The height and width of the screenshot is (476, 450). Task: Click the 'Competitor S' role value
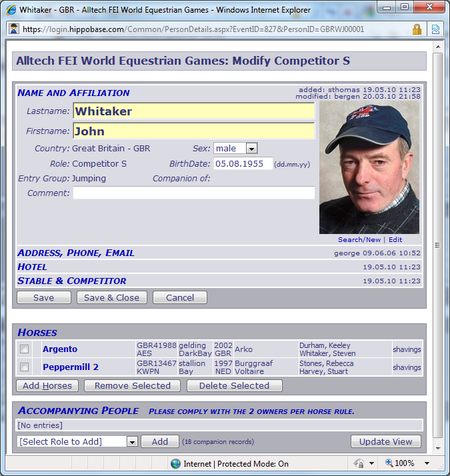[x=99, y=164]
